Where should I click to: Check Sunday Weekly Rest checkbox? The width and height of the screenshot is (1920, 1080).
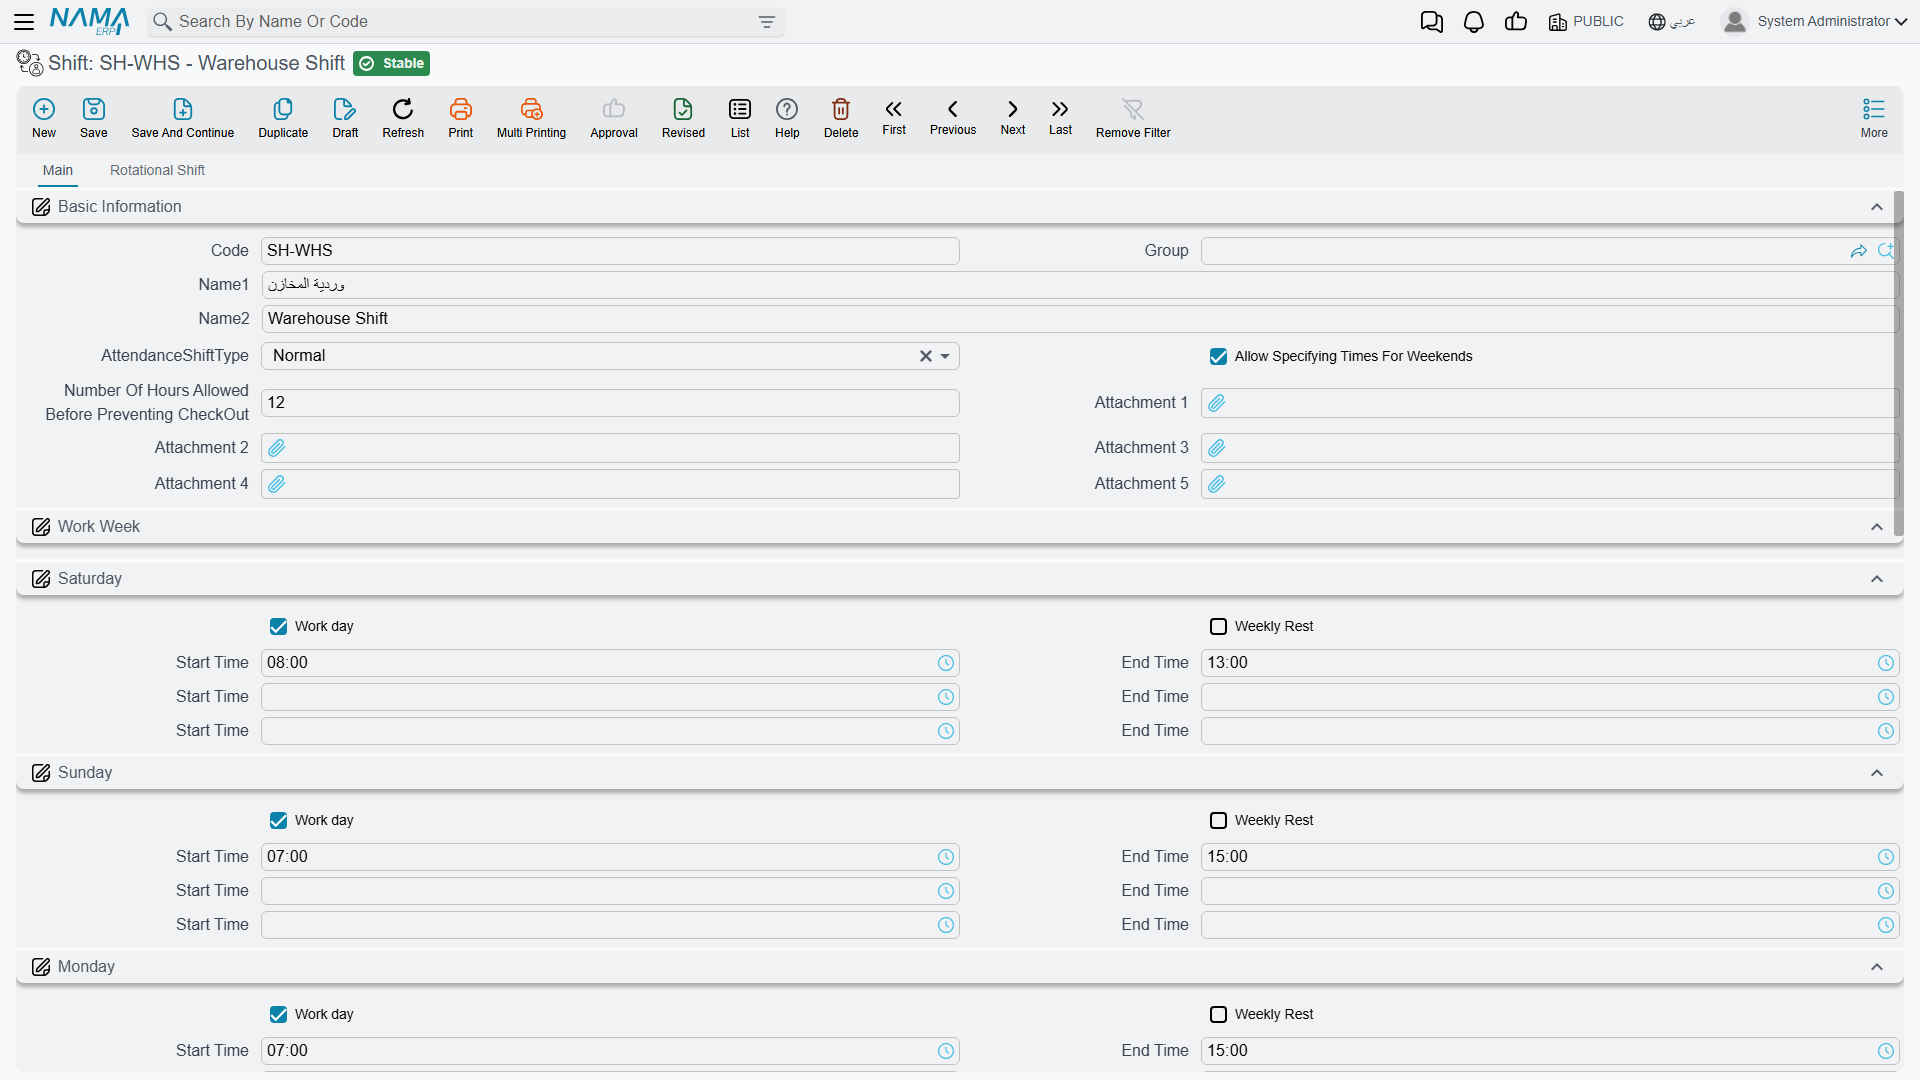(x=1218, y=820)
